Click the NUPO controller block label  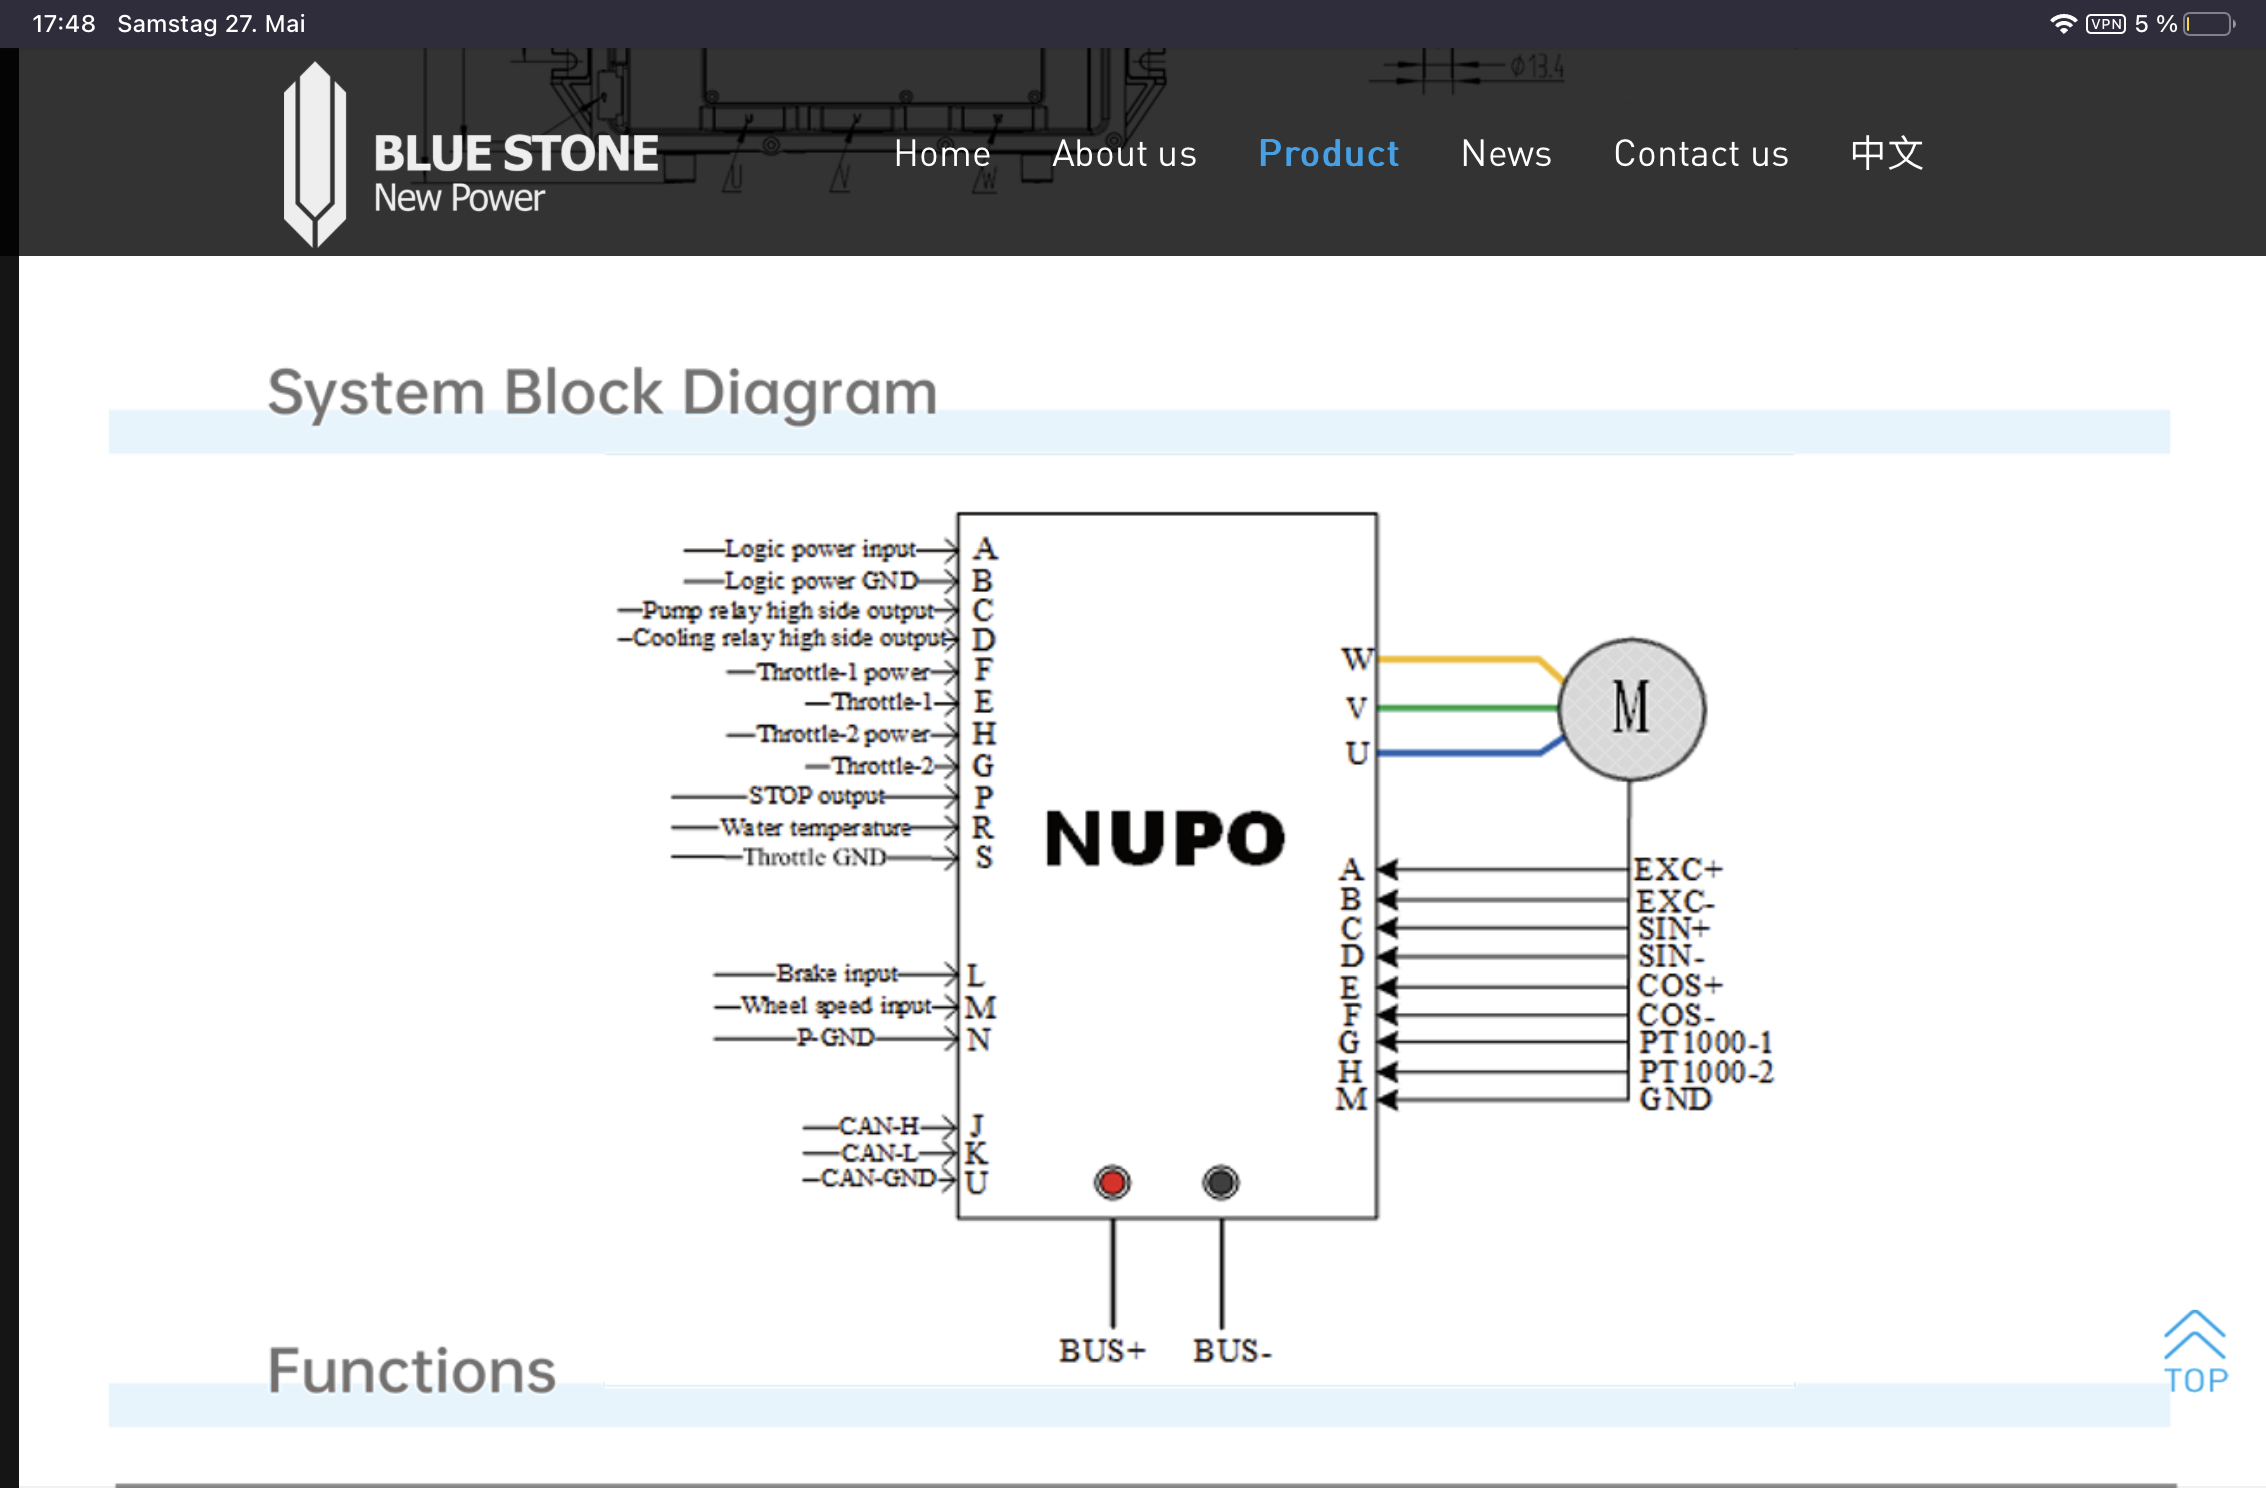pyautogui.click(x=1165, y=838)
